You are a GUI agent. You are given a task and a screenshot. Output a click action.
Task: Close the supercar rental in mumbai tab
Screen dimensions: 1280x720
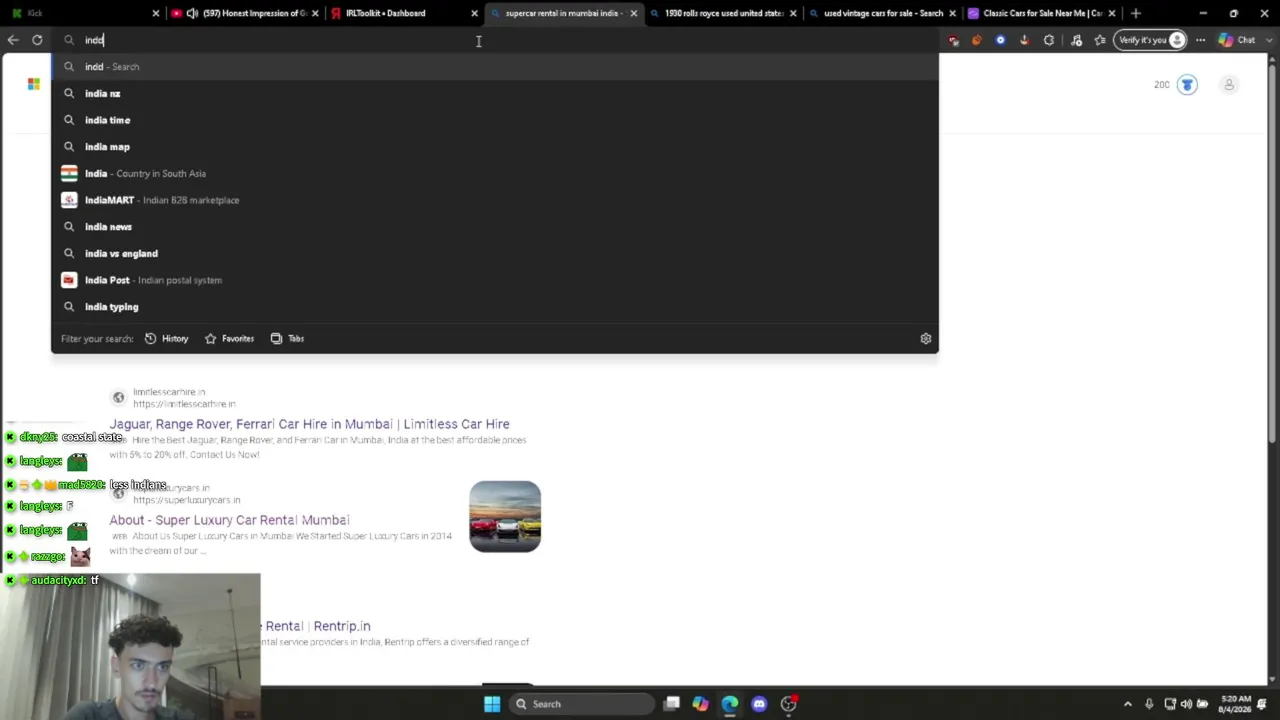click(633, 13)
